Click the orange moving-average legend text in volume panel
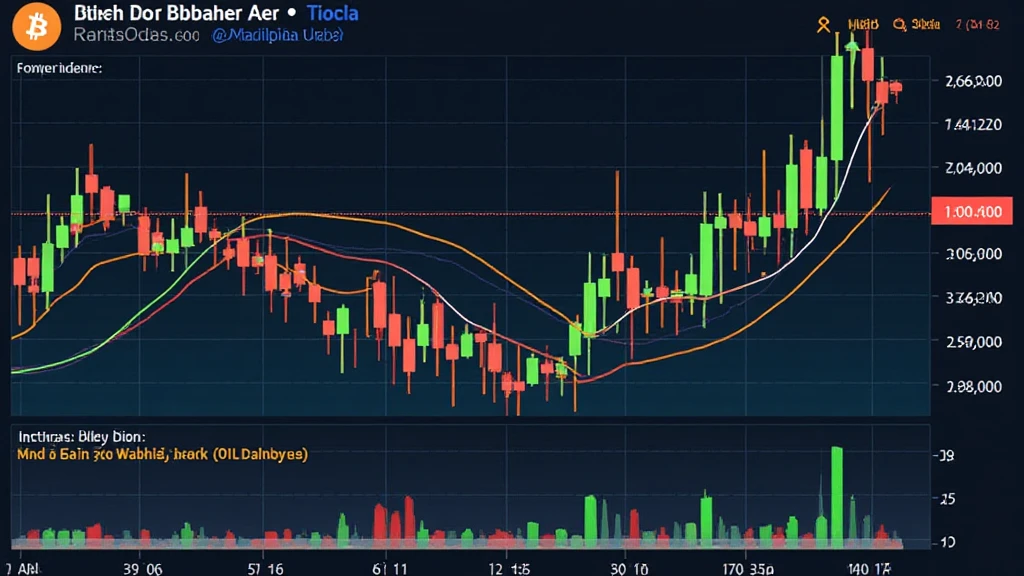This screenshot has width=1024, height=576. point(161,454)
